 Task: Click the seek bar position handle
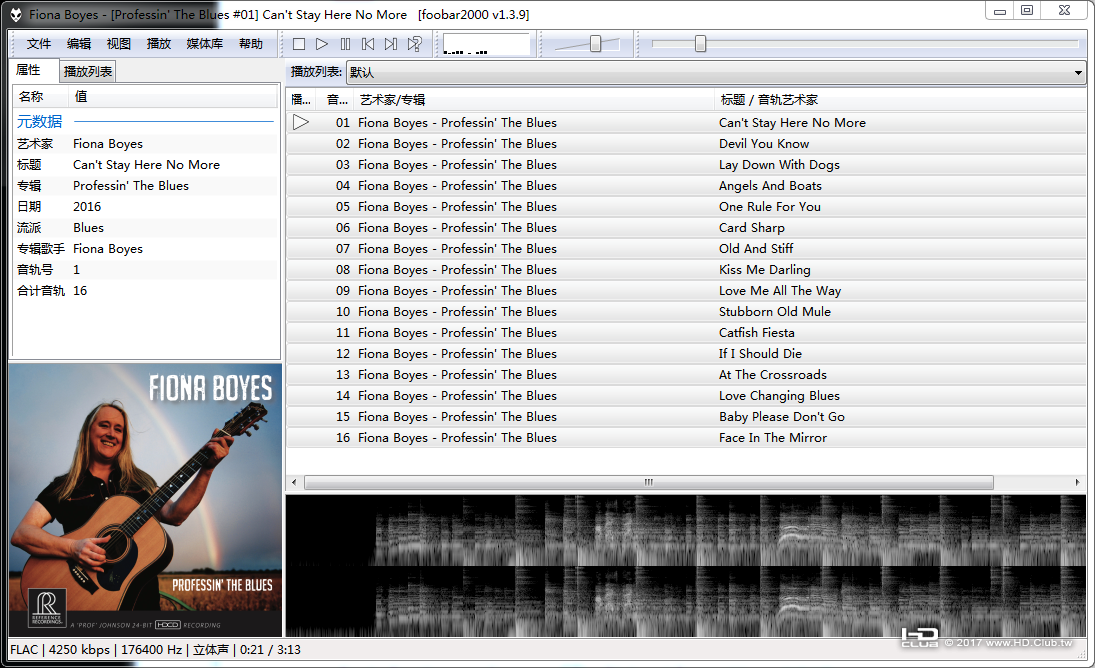pyautogui.click(x=700, y=44)
